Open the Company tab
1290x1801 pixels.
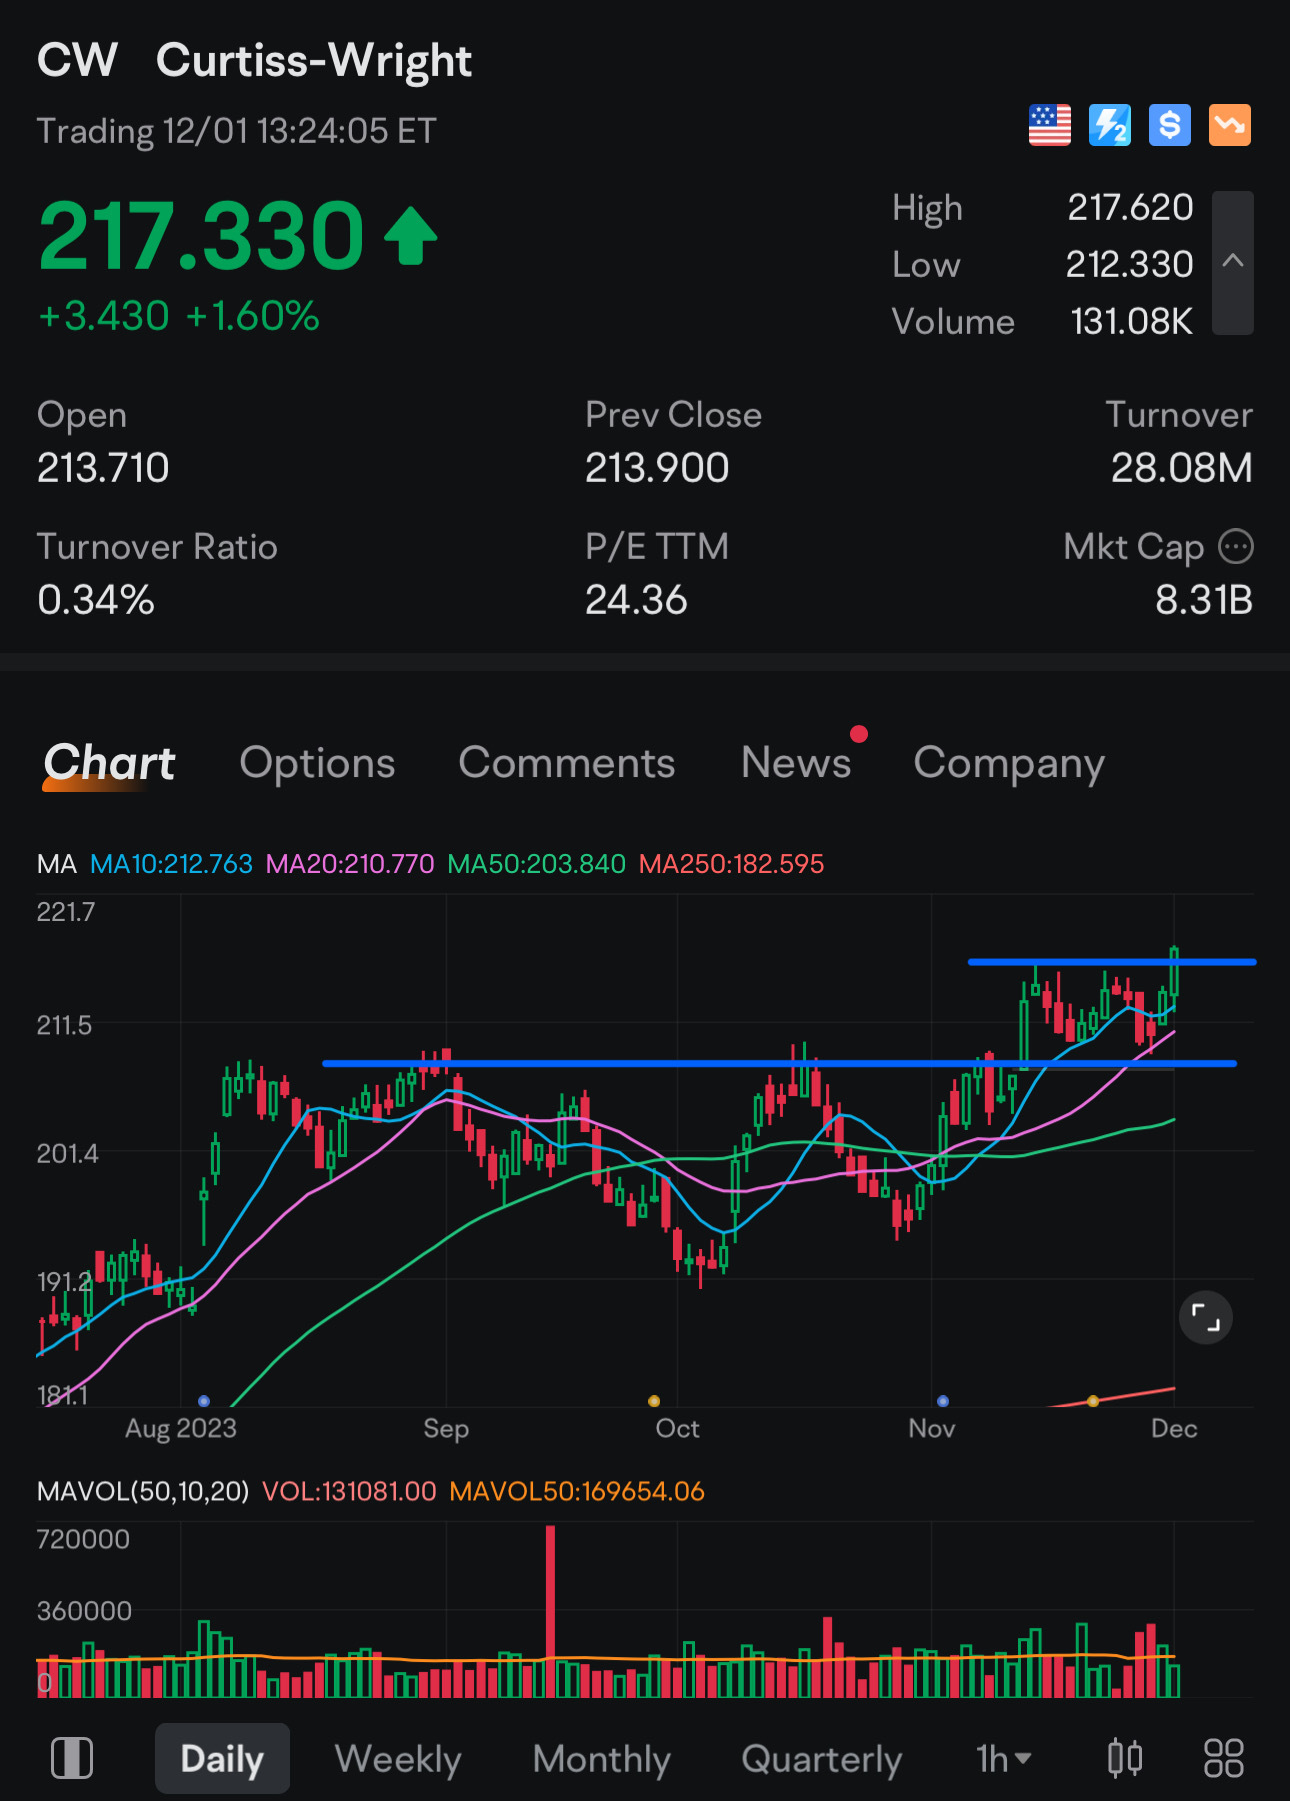(1009, 763)
